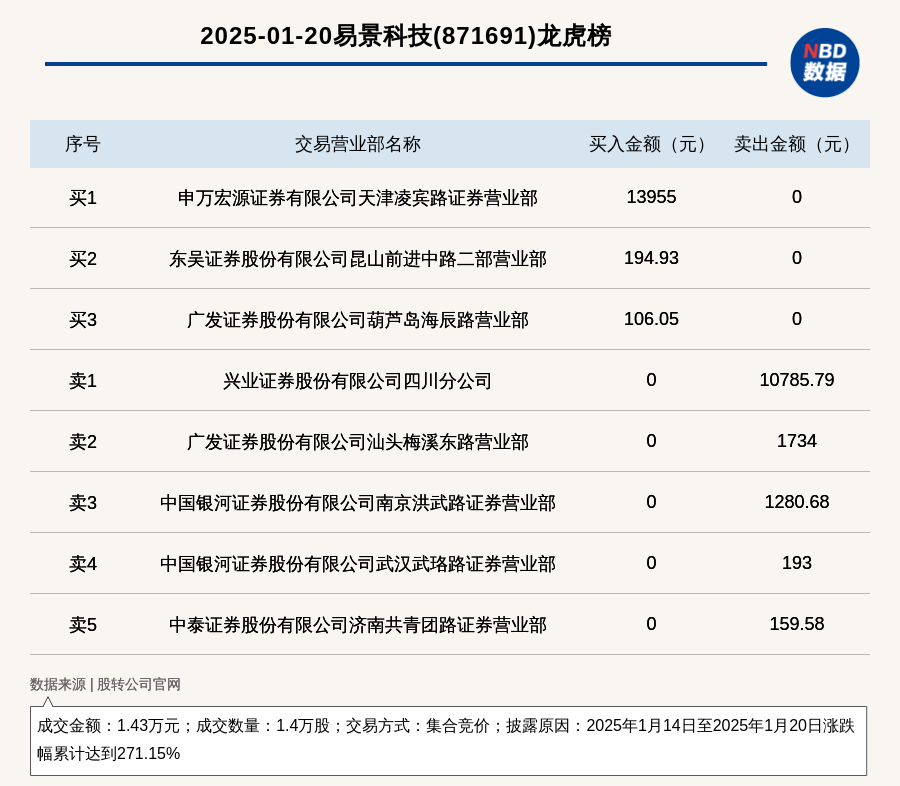The width and height of the screenshot is (900, 786).
Task: Select the 买2 row label
Action: 83,259
